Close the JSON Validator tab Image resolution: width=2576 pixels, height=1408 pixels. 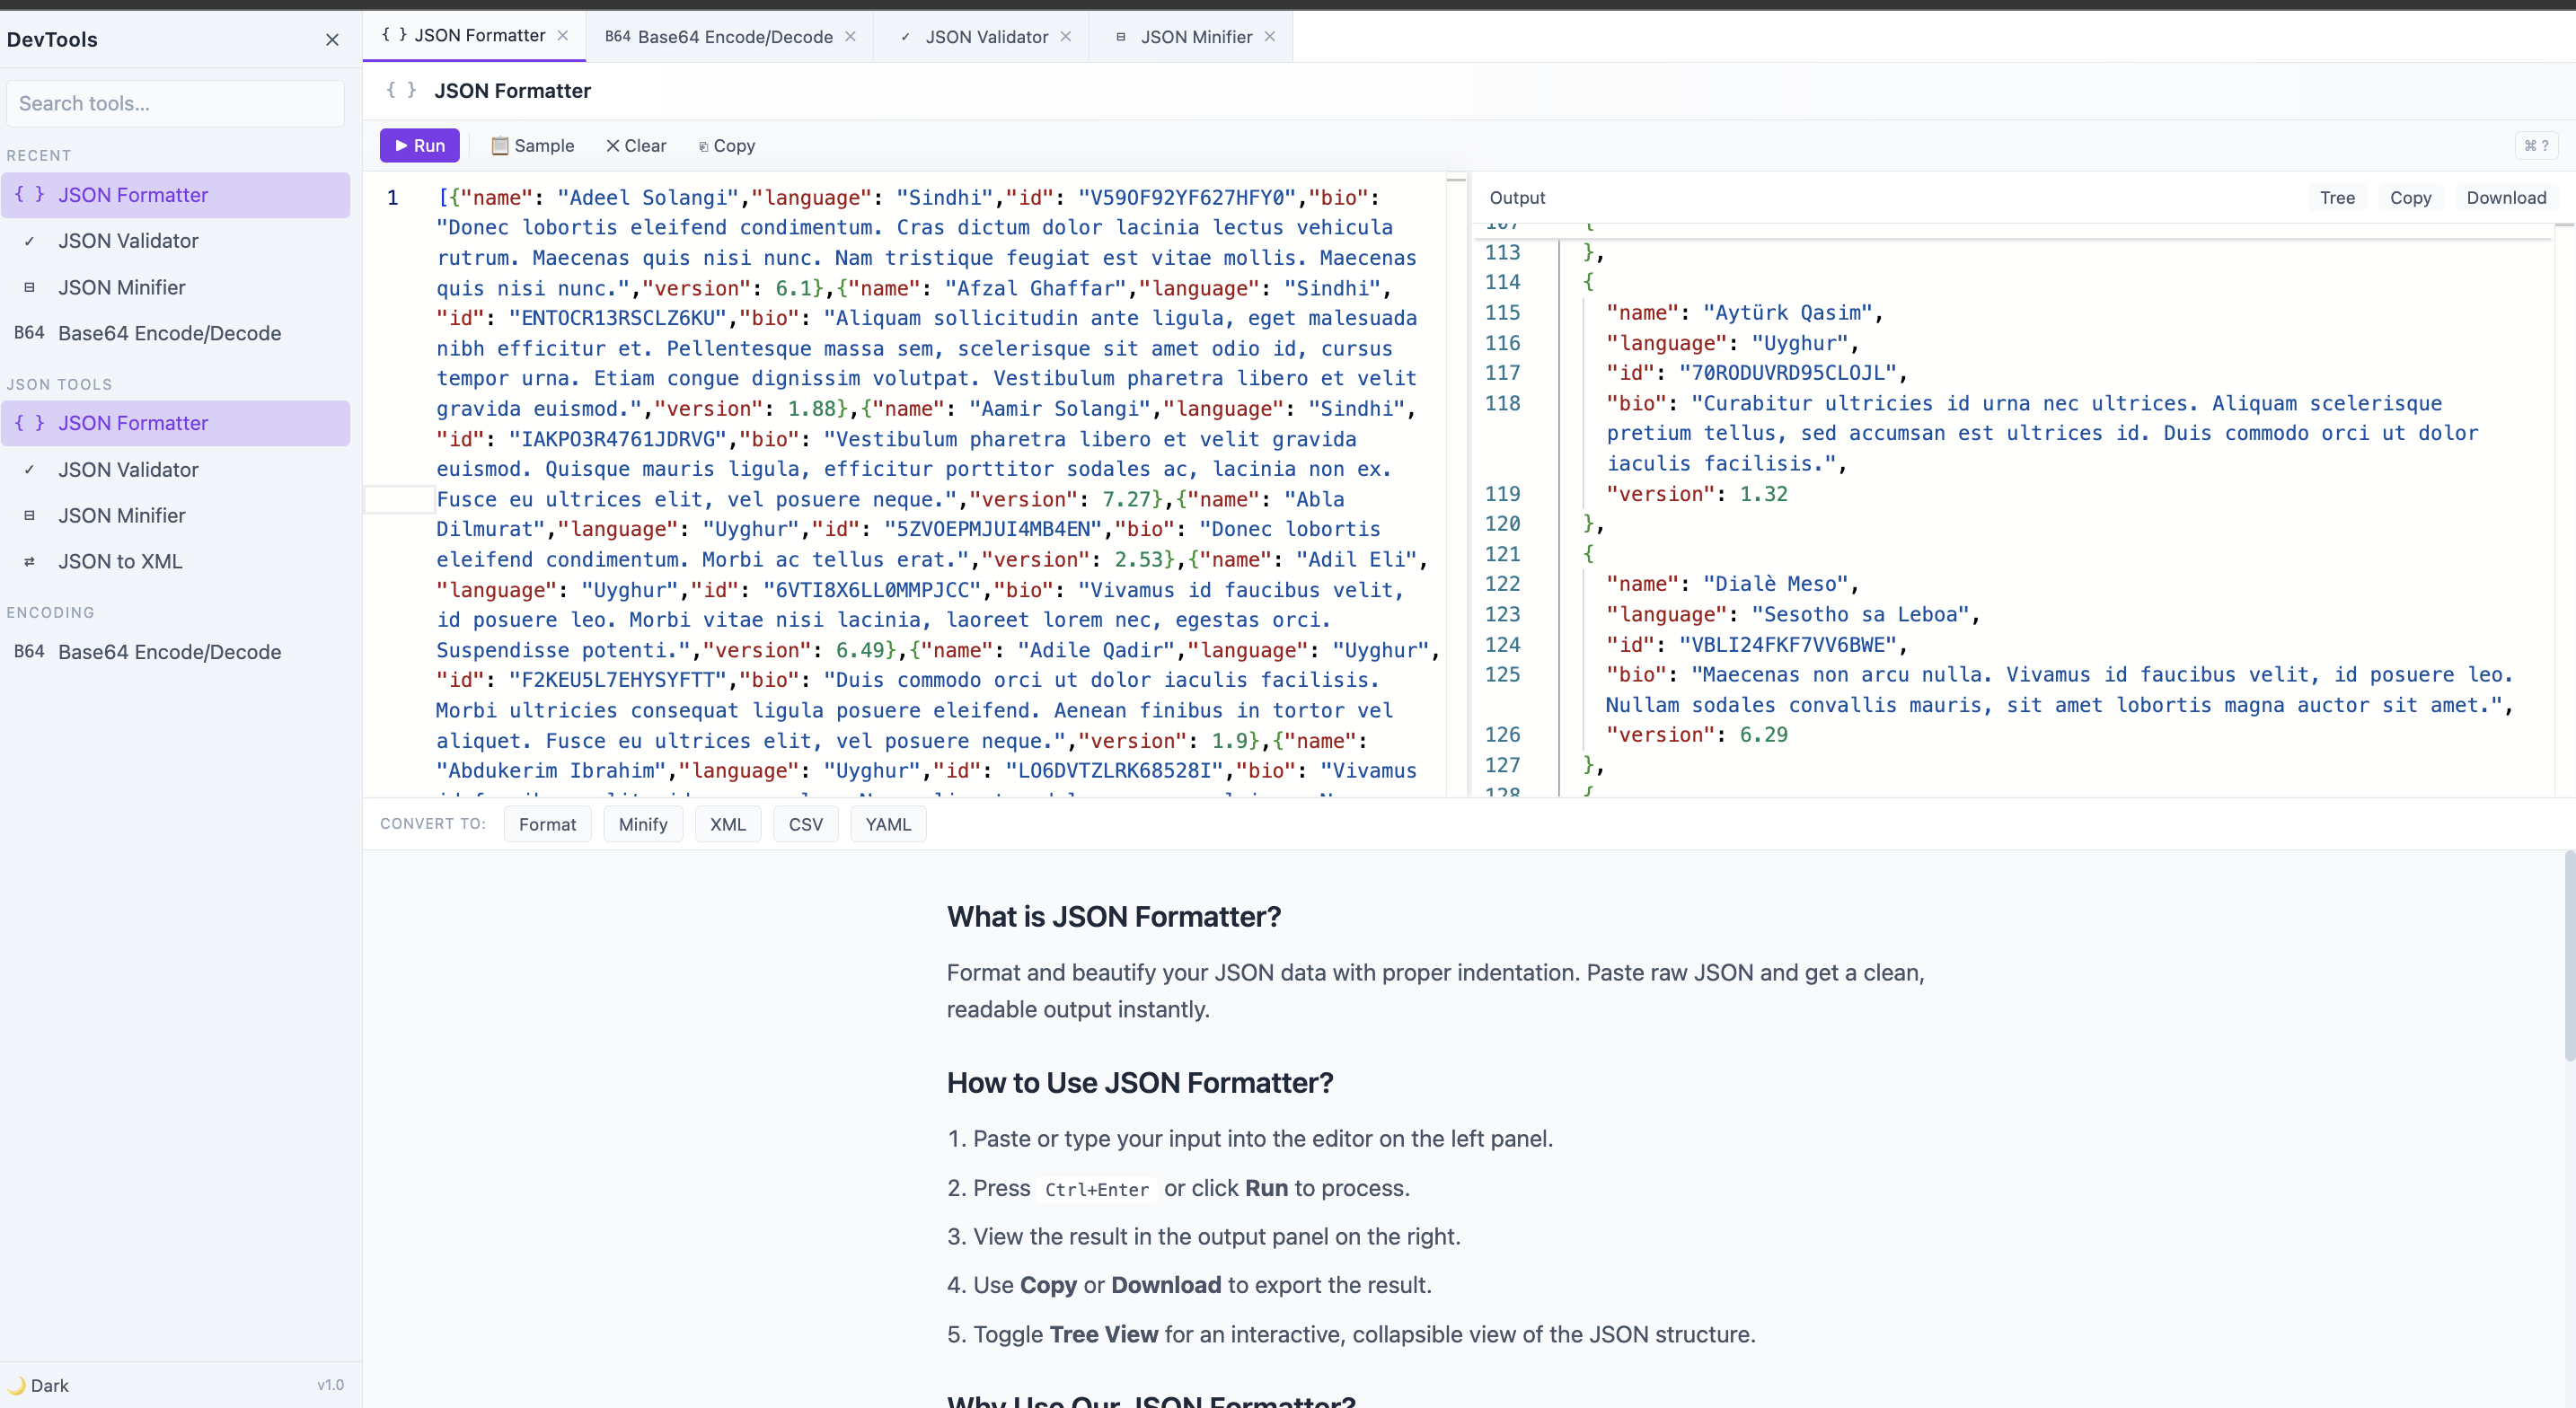1066,36
